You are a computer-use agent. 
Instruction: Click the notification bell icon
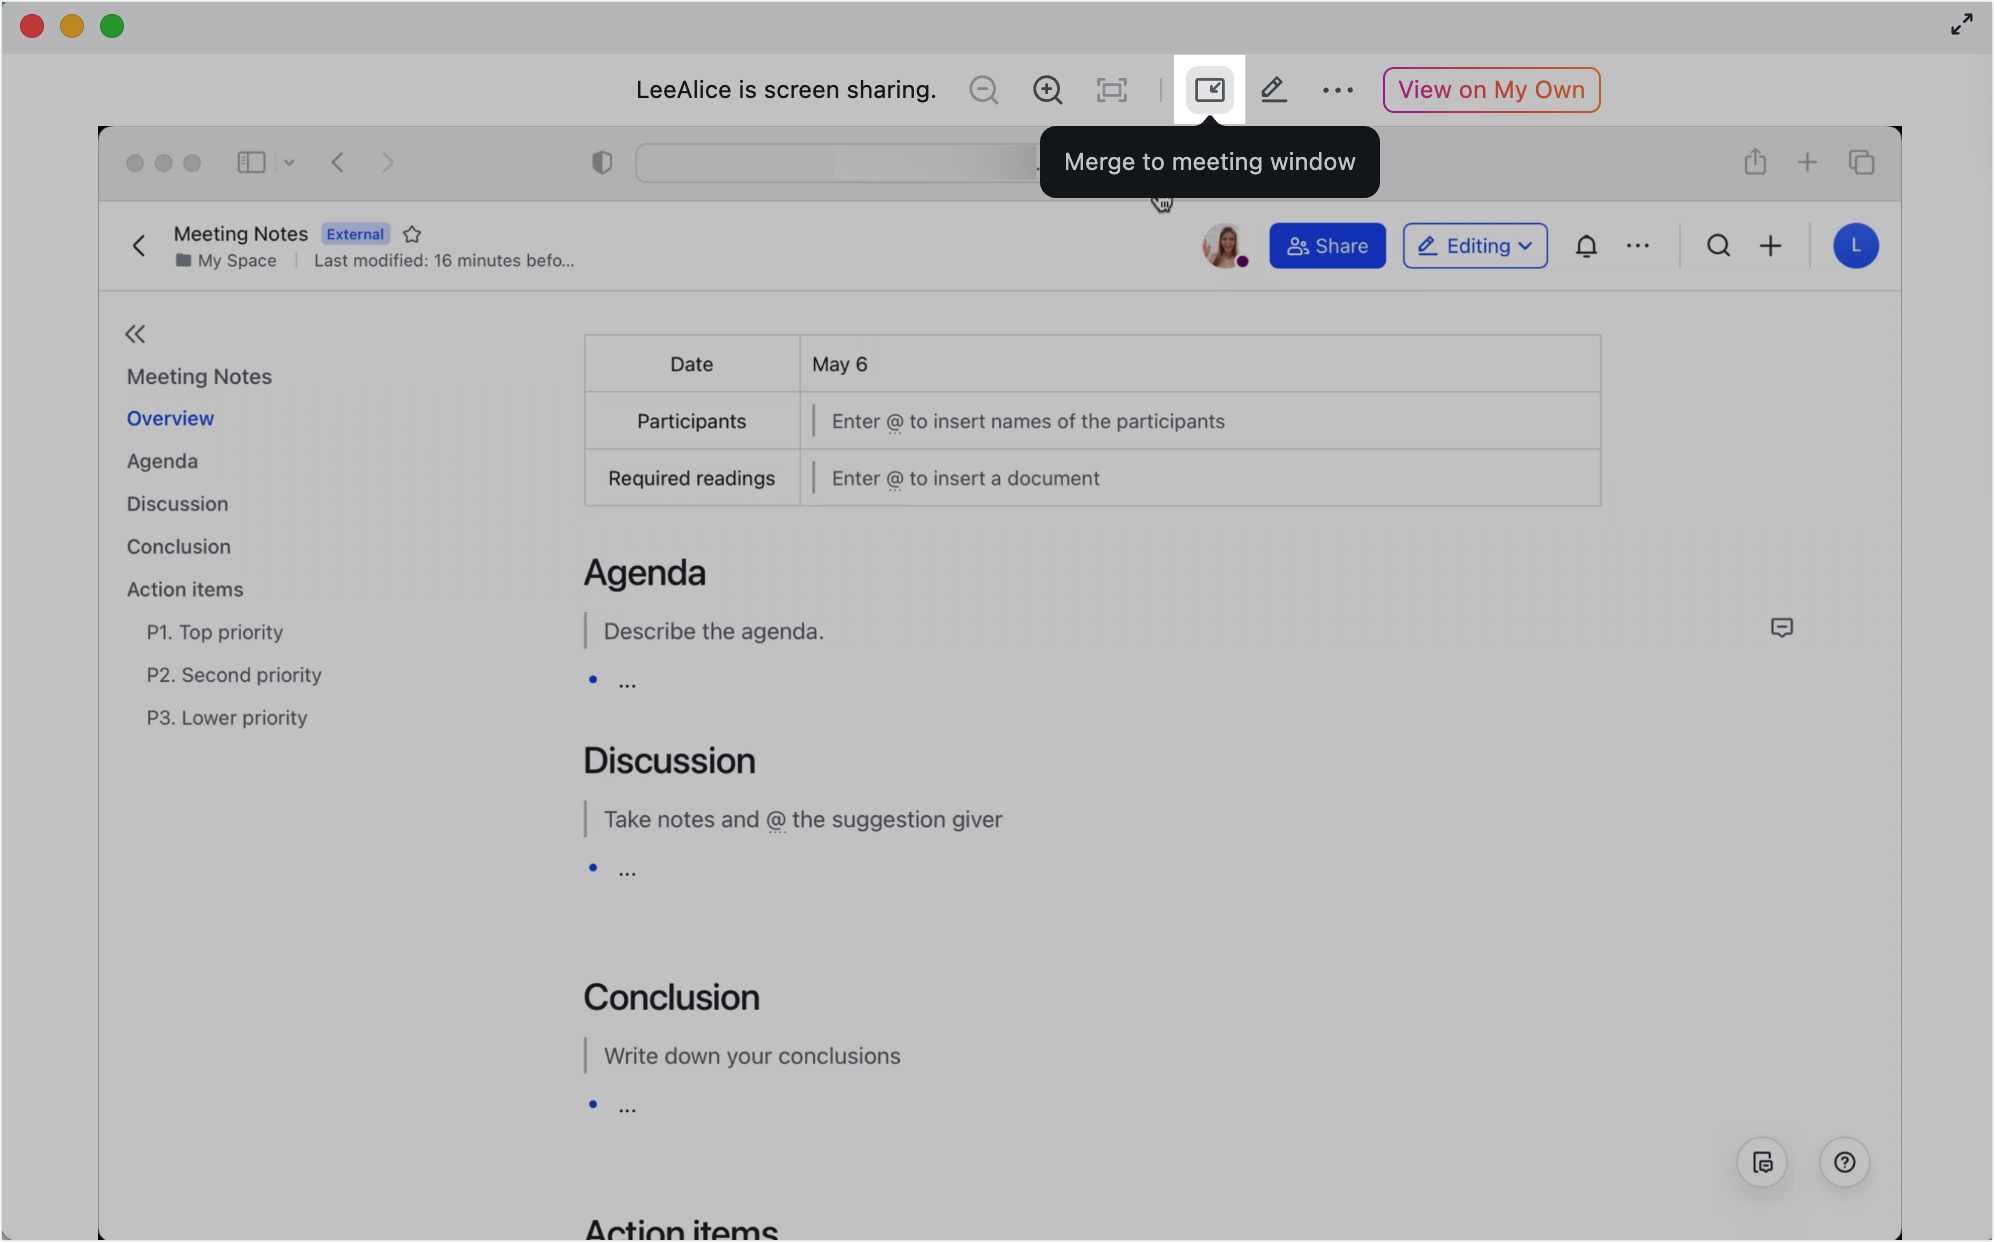click(1586, 246)
